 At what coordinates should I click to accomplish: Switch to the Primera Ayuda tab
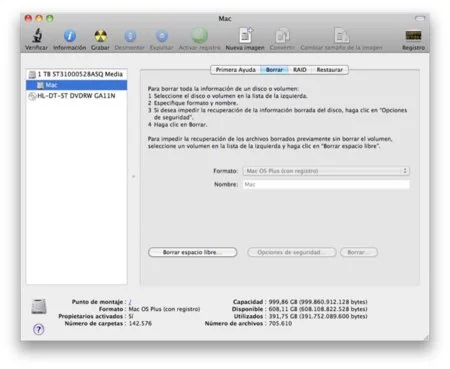pyautogui.click(x=235, y=70)
